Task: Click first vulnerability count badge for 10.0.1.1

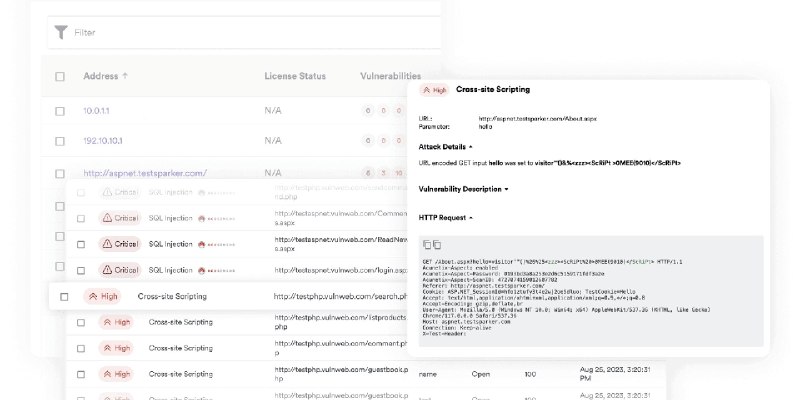Action: coord(367,110)
